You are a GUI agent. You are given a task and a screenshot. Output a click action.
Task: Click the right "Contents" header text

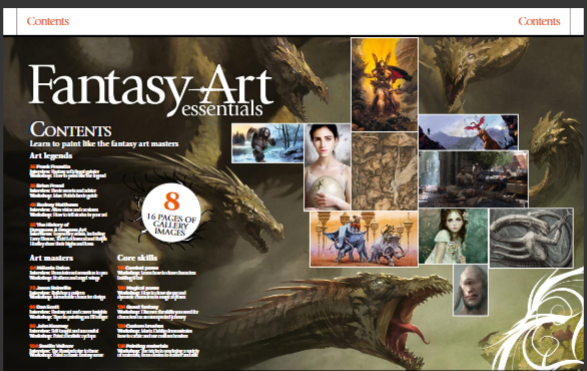tap(539, 21)
